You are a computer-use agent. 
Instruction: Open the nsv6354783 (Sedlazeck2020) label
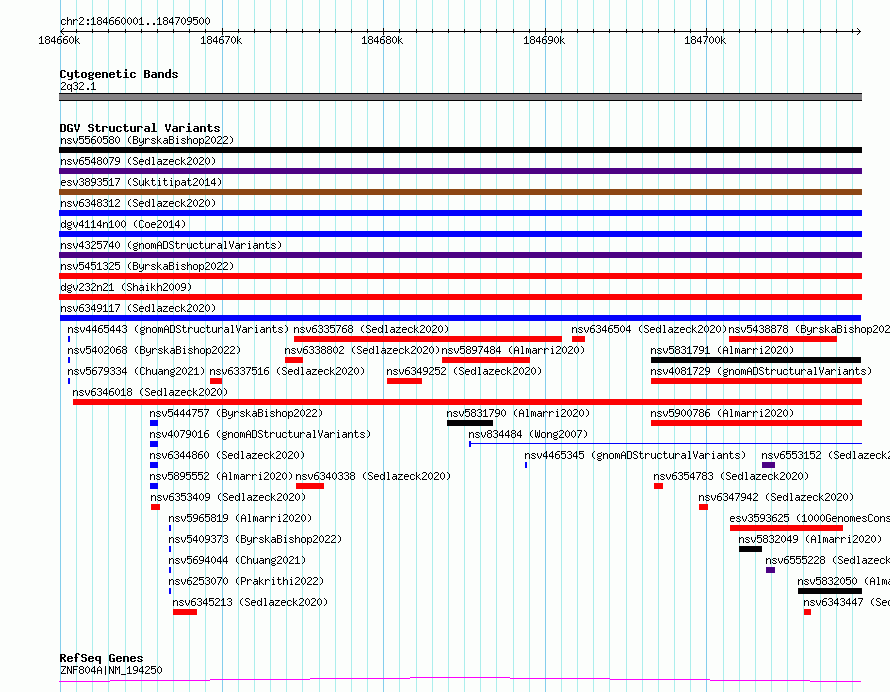click(731, 476)
